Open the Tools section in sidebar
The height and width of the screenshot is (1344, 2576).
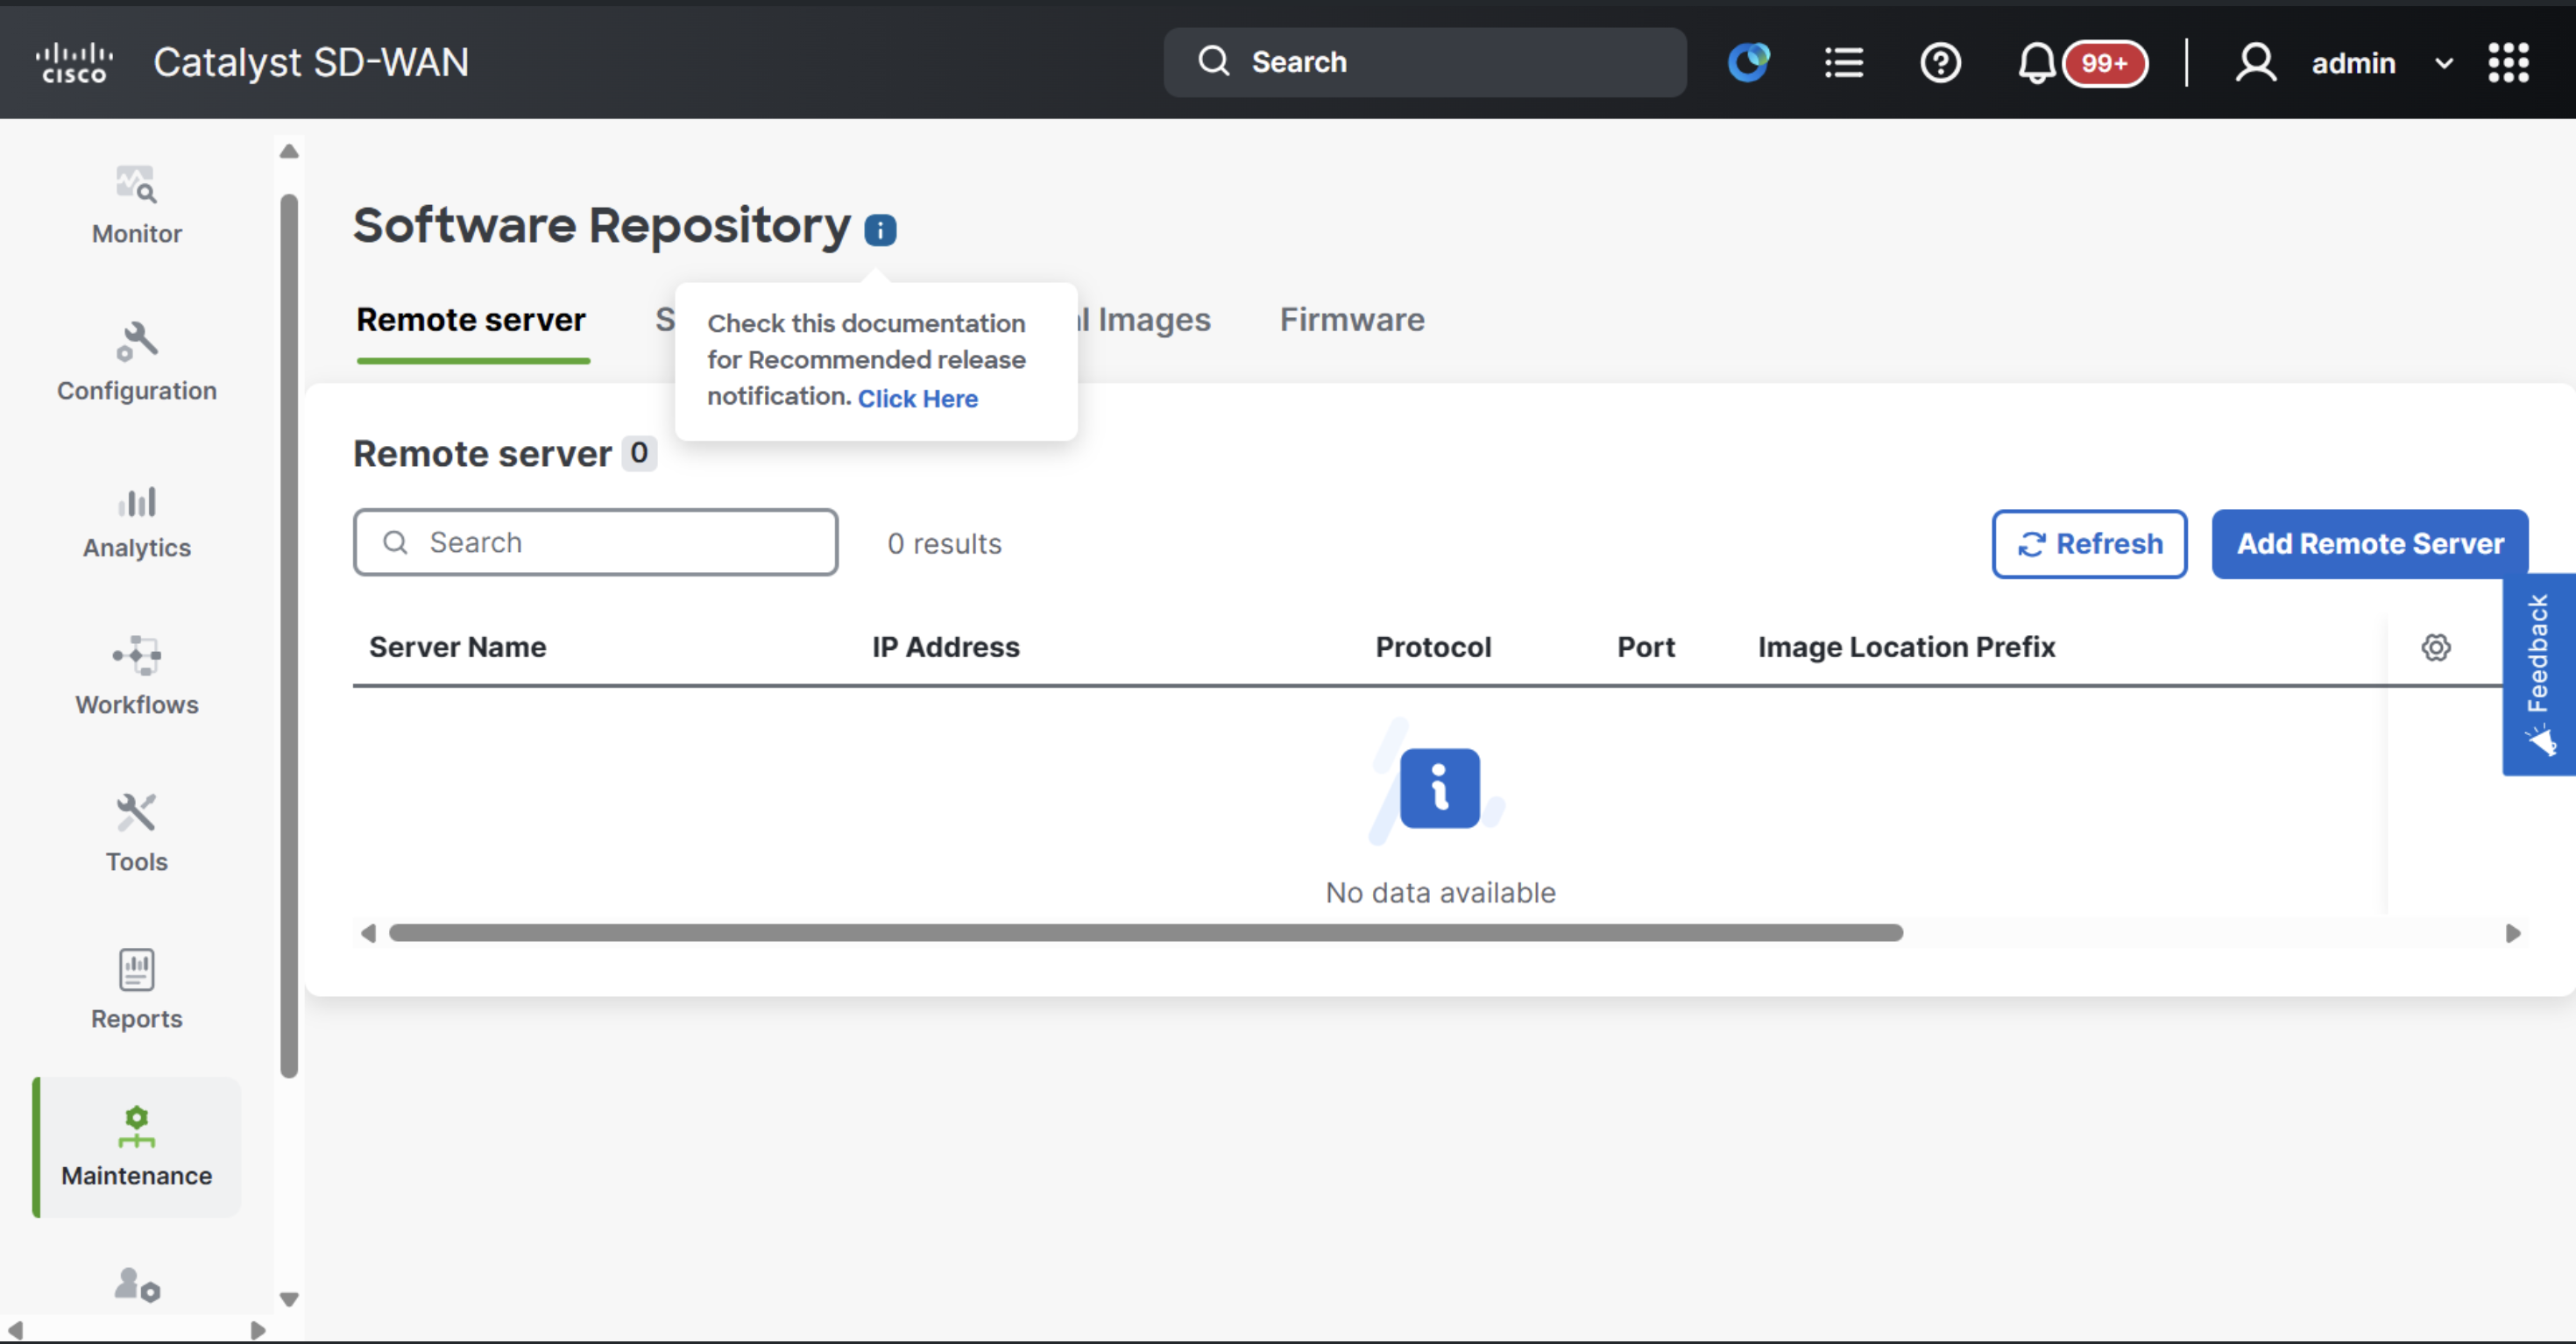tap(136, 833)
